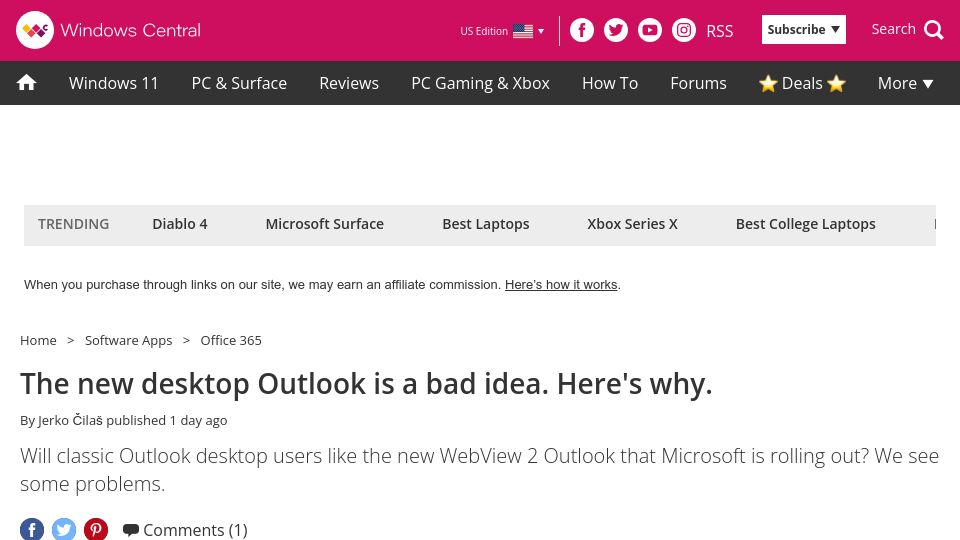Share article via Pinterest icon
The image size is (960, 540).
click(96, 530)
